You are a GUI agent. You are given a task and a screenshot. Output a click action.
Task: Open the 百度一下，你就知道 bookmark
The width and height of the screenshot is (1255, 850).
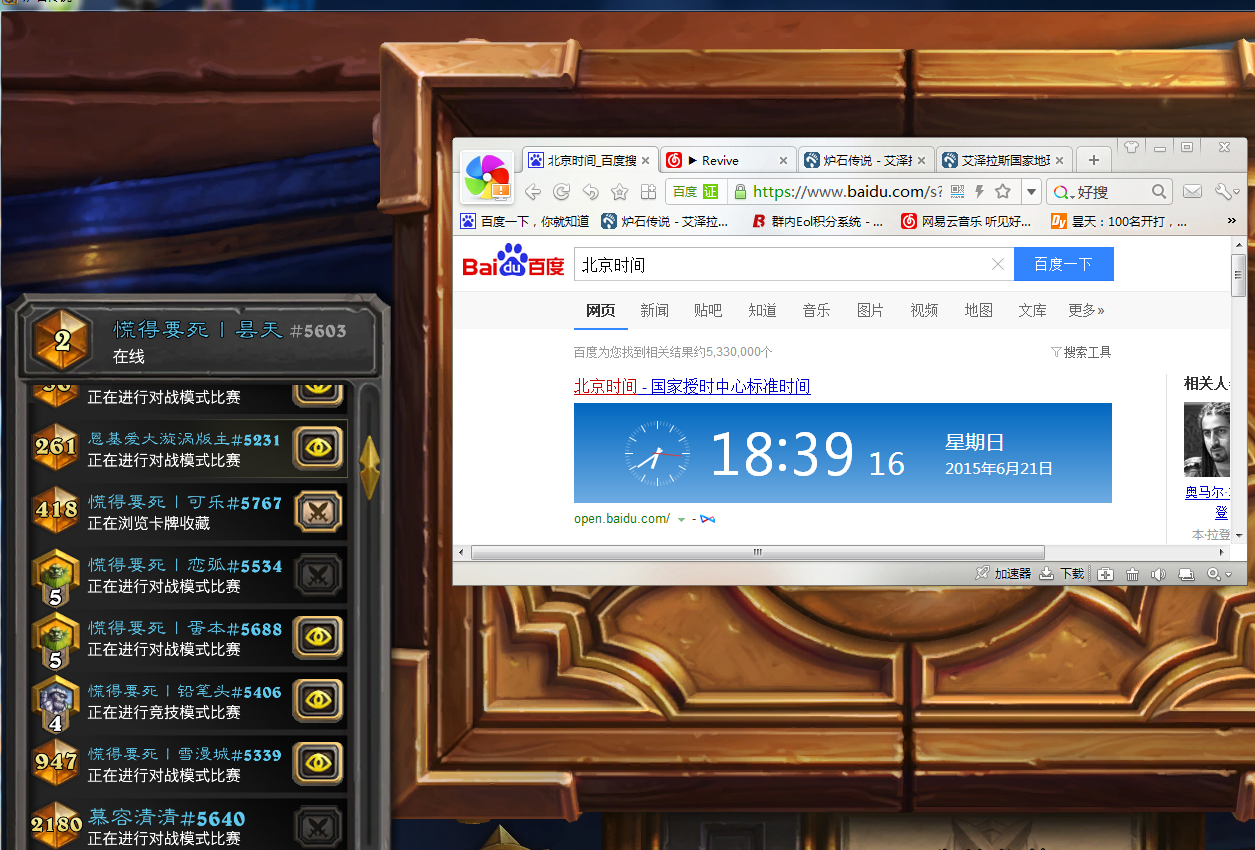[524, 221]
